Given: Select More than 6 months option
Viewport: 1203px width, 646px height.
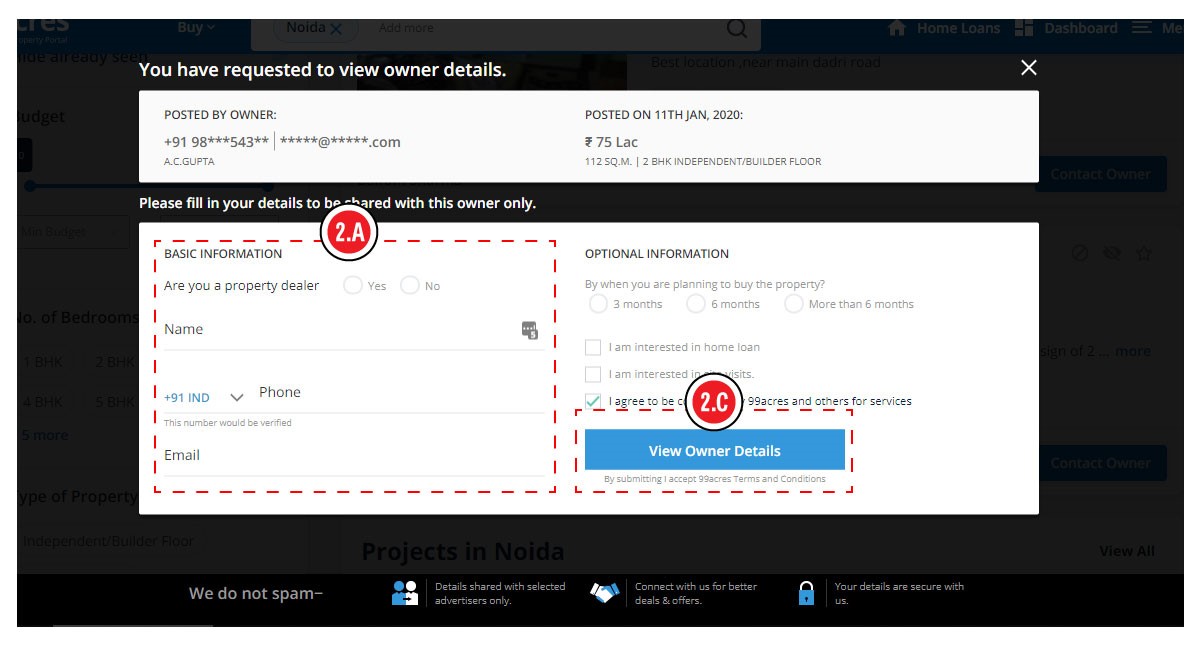Looking at the screenshot, I should point(794,304).
